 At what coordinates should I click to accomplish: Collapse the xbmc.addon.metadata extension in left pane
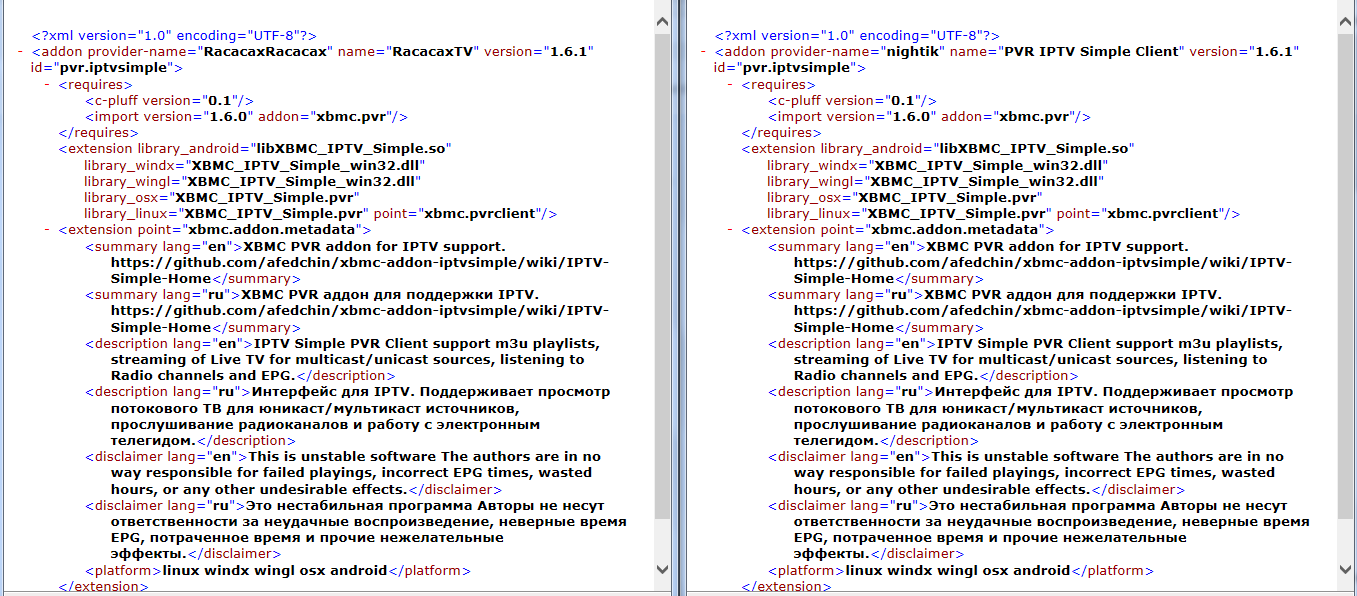(47, 230)
